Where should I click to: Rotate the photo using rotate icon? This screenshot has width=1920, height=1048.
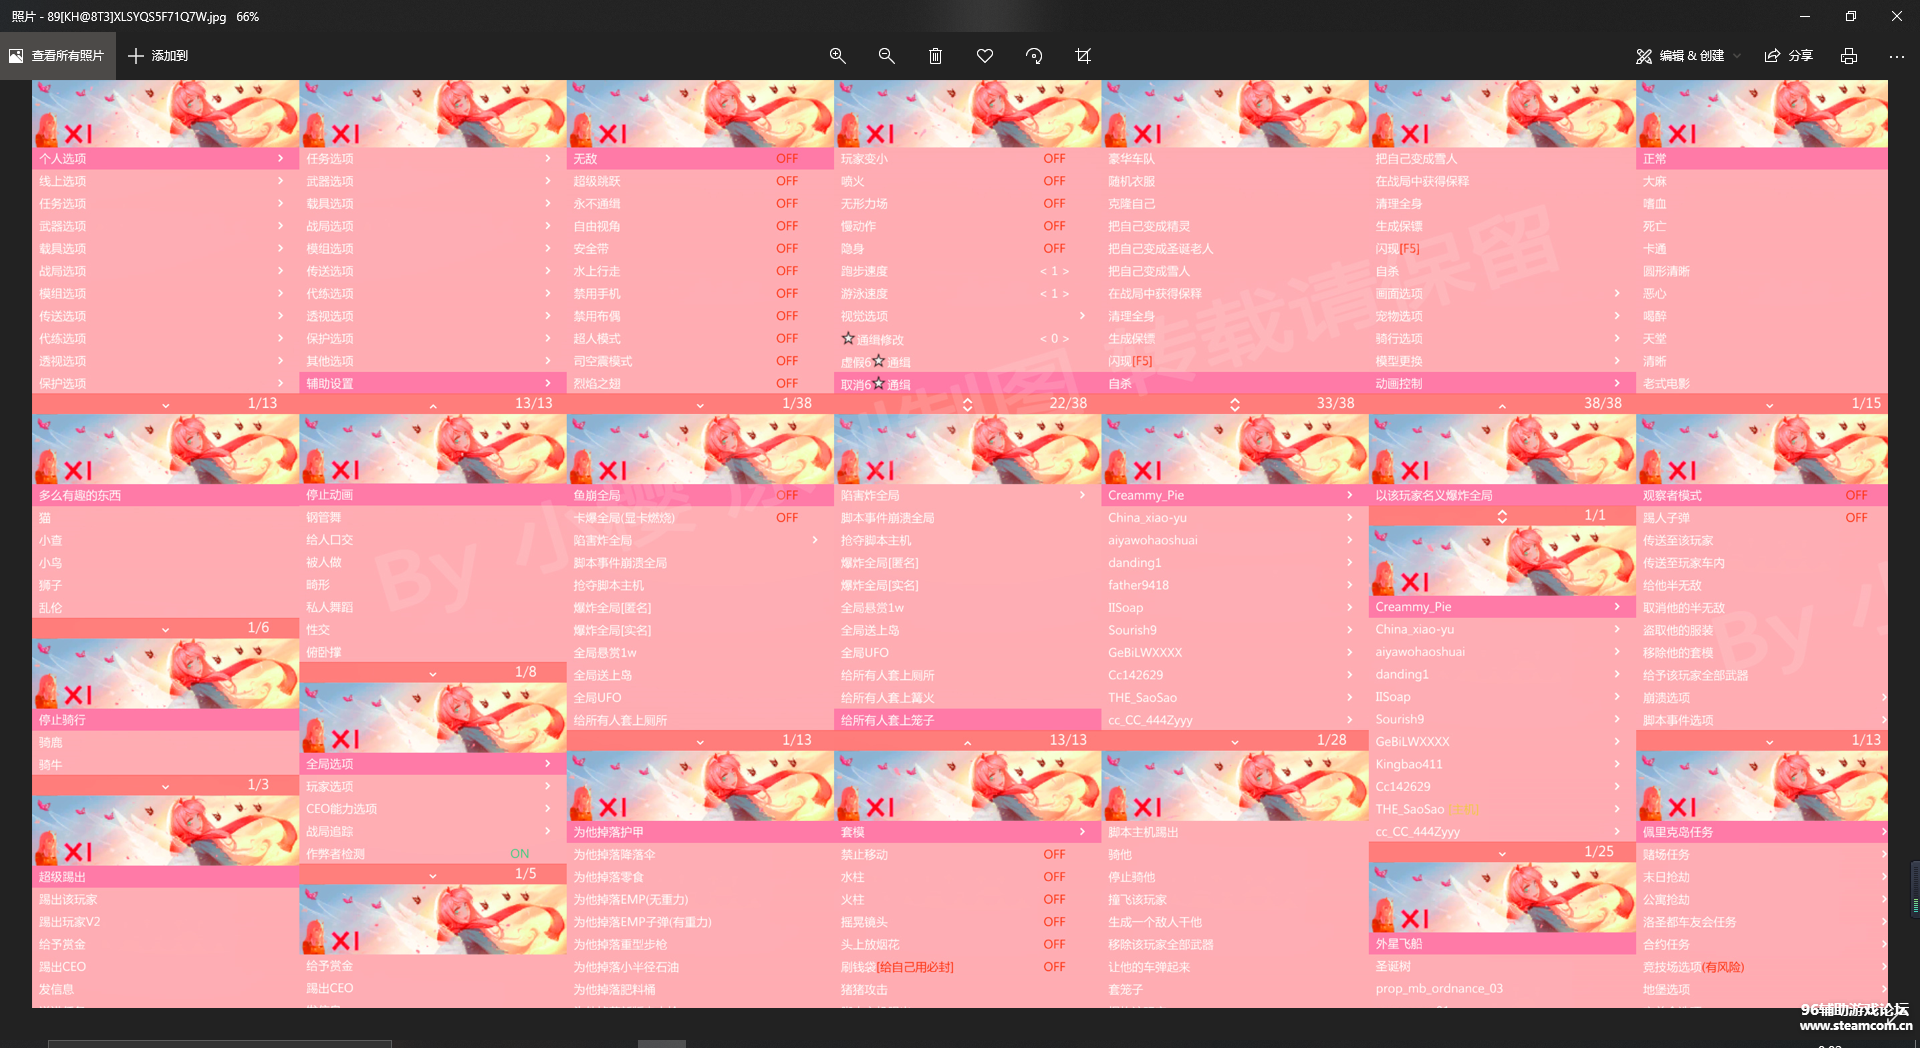tap(1034, 56)
